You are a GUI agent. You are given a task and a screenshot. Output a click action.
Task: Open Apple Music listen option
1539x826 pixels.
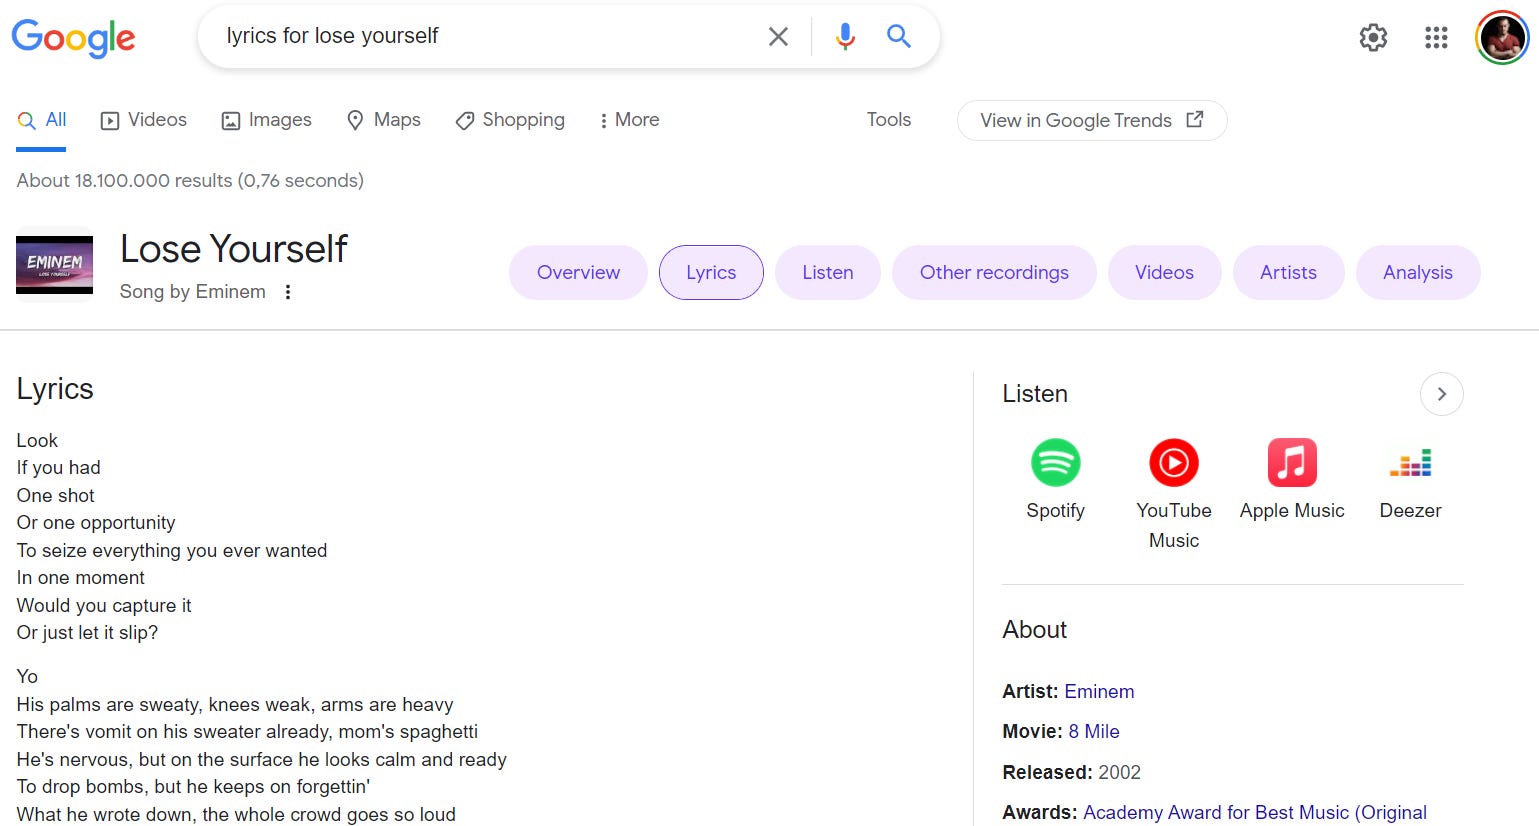click(1292, 481)
